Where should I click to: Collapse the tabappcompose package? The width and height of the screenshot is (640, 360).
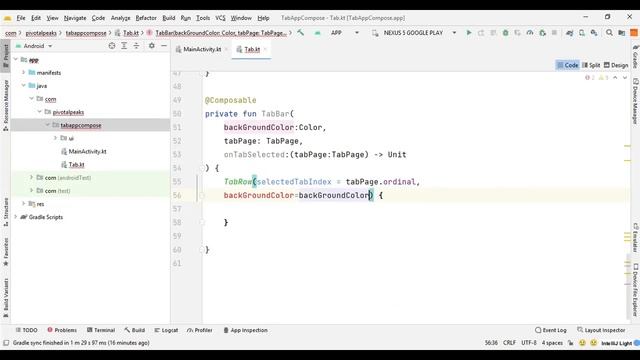coord(47,125)
